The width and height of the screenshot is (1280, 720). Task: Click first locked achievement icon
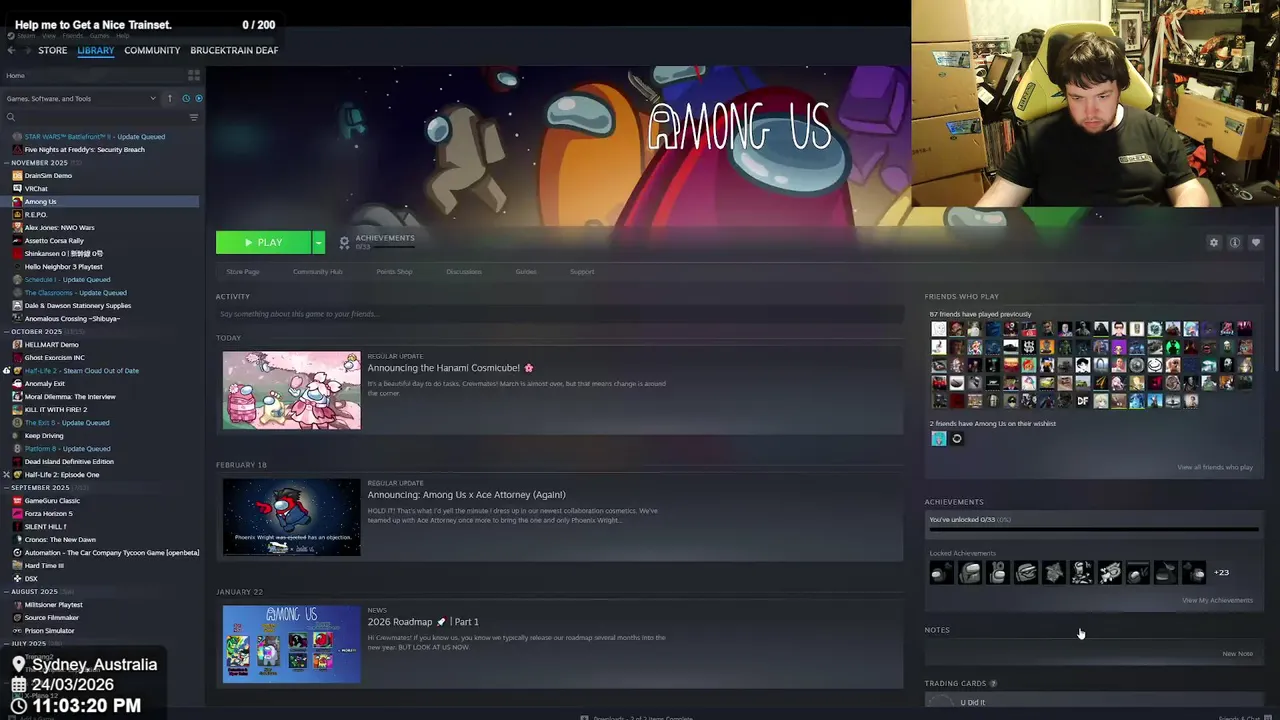[941, 572]
